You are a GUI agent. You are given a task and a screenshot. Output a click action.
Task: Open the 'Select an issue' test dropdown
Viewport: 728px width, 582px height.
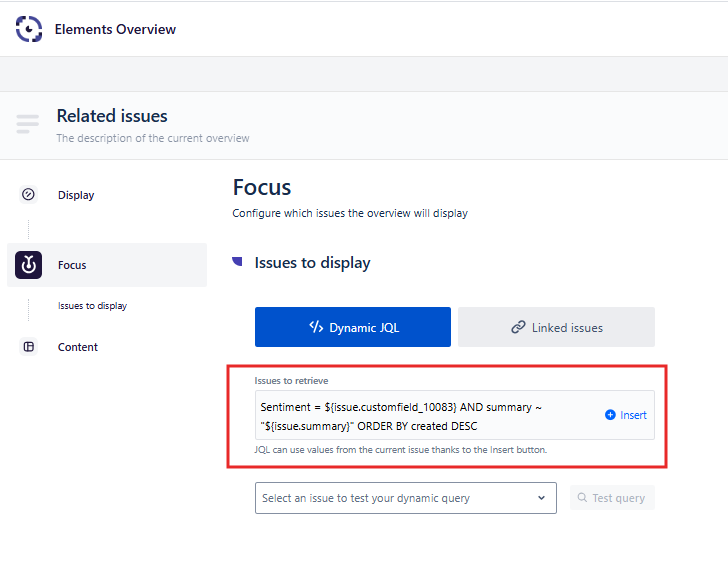pyautogui.click(x=395, y=498)
